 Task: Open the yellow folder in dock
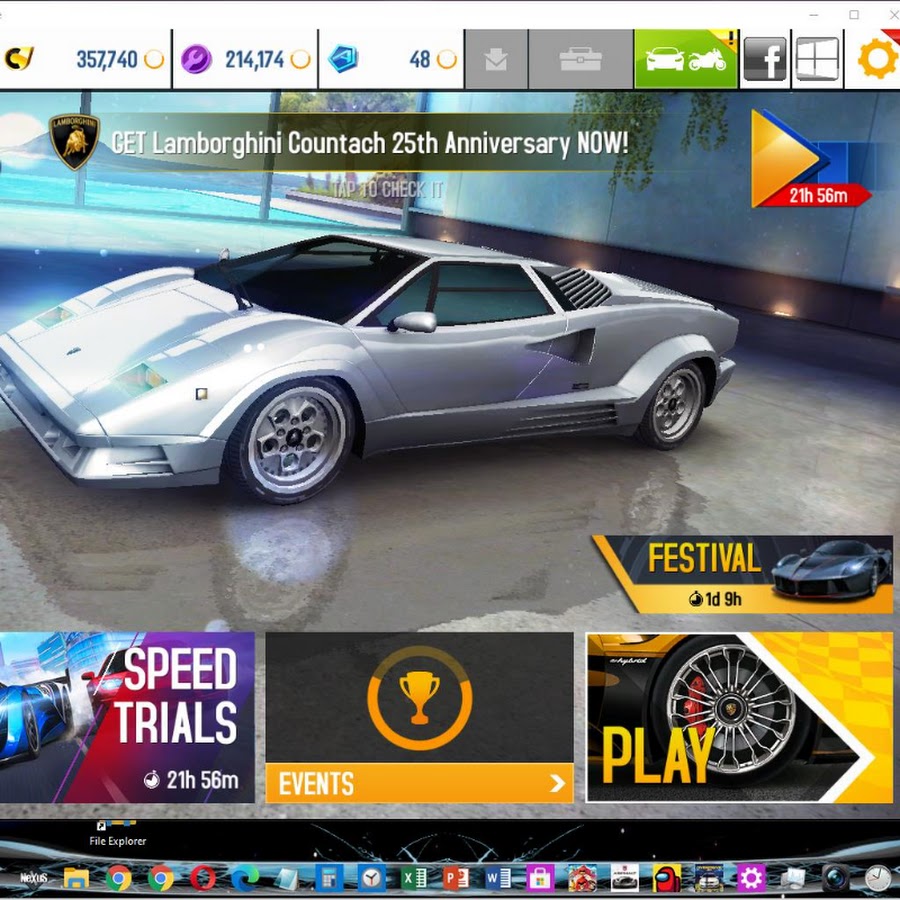tap(76, 879)
